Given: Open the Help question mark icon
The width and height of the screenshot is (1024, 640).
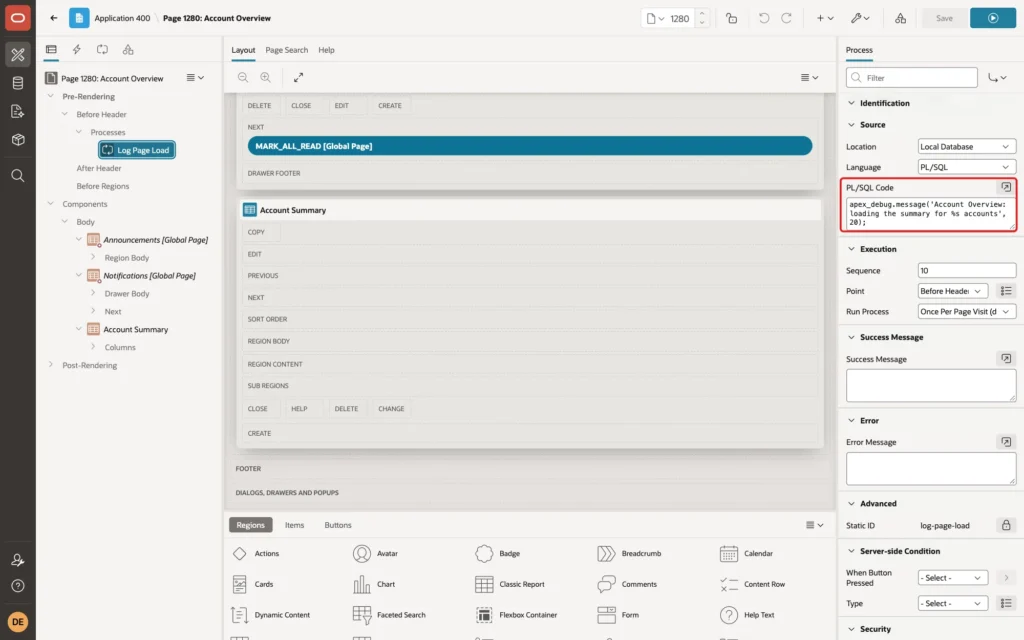Looking at the screenshot, I should (x=18, y=586).
